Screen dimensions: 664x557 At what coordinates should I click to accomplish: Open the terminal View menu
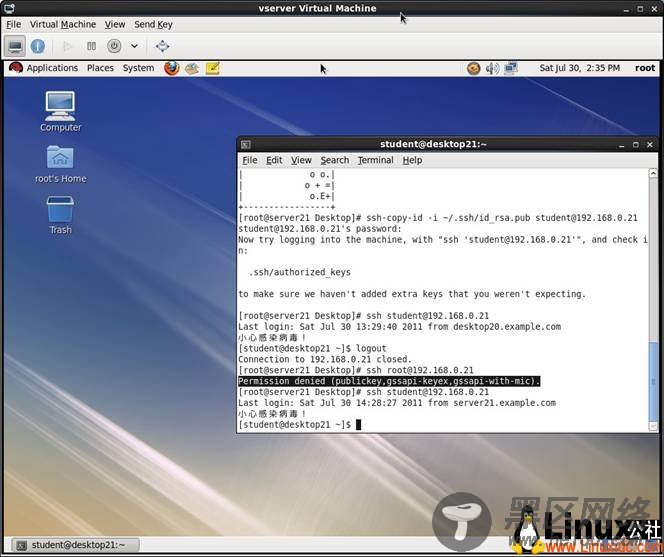click(301, 161)
